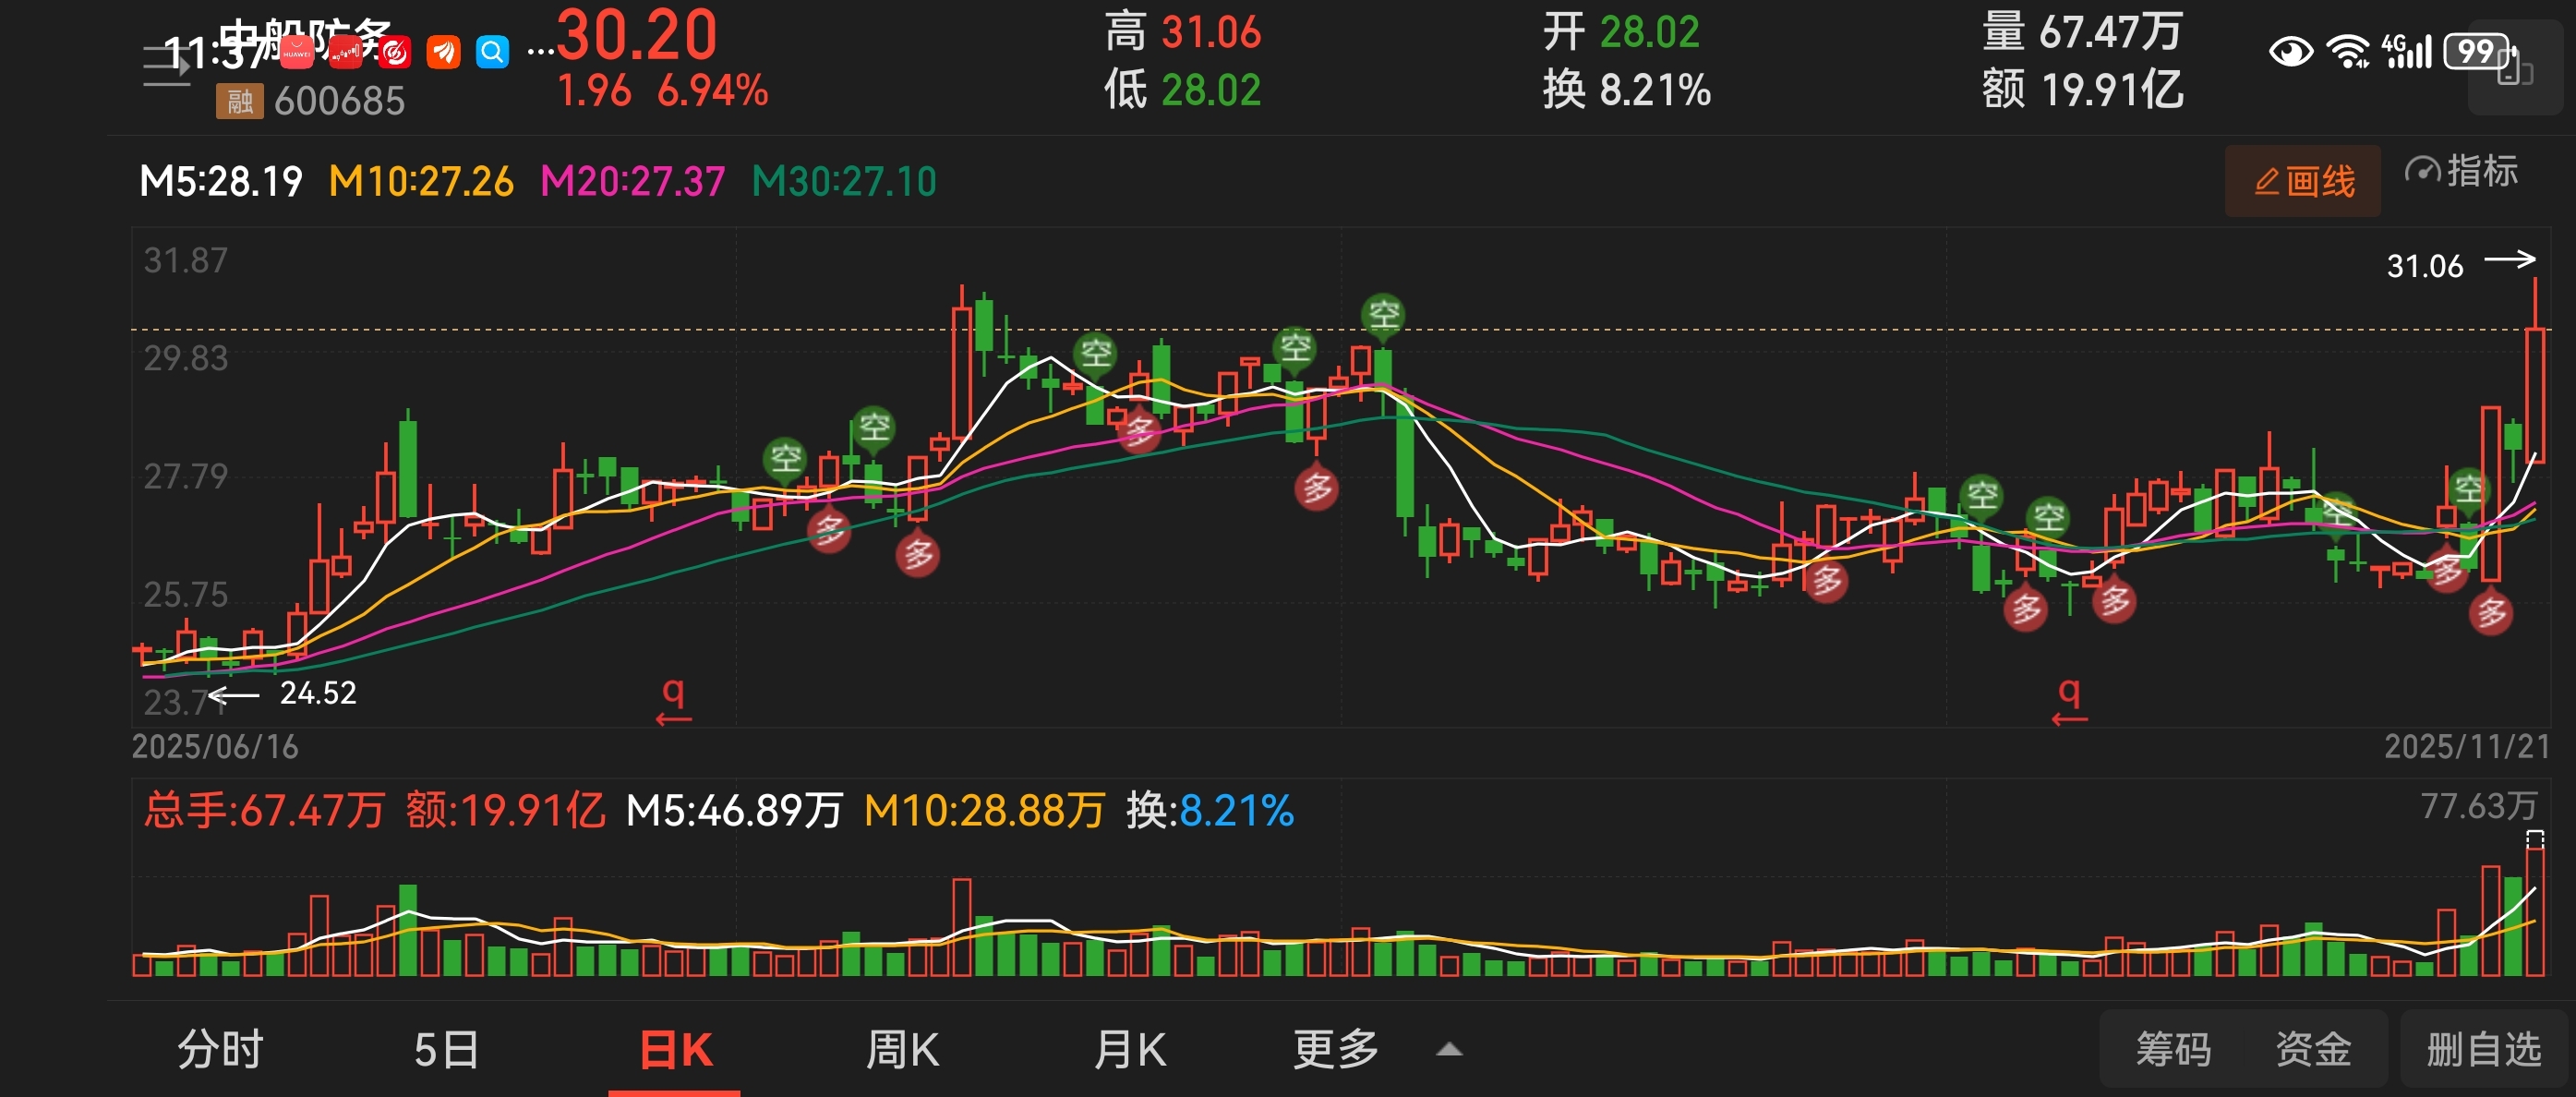This screenshot has width=2576, height=1097.
Task: Tap the M5 moving average legend
Action: tap(221, 181)
